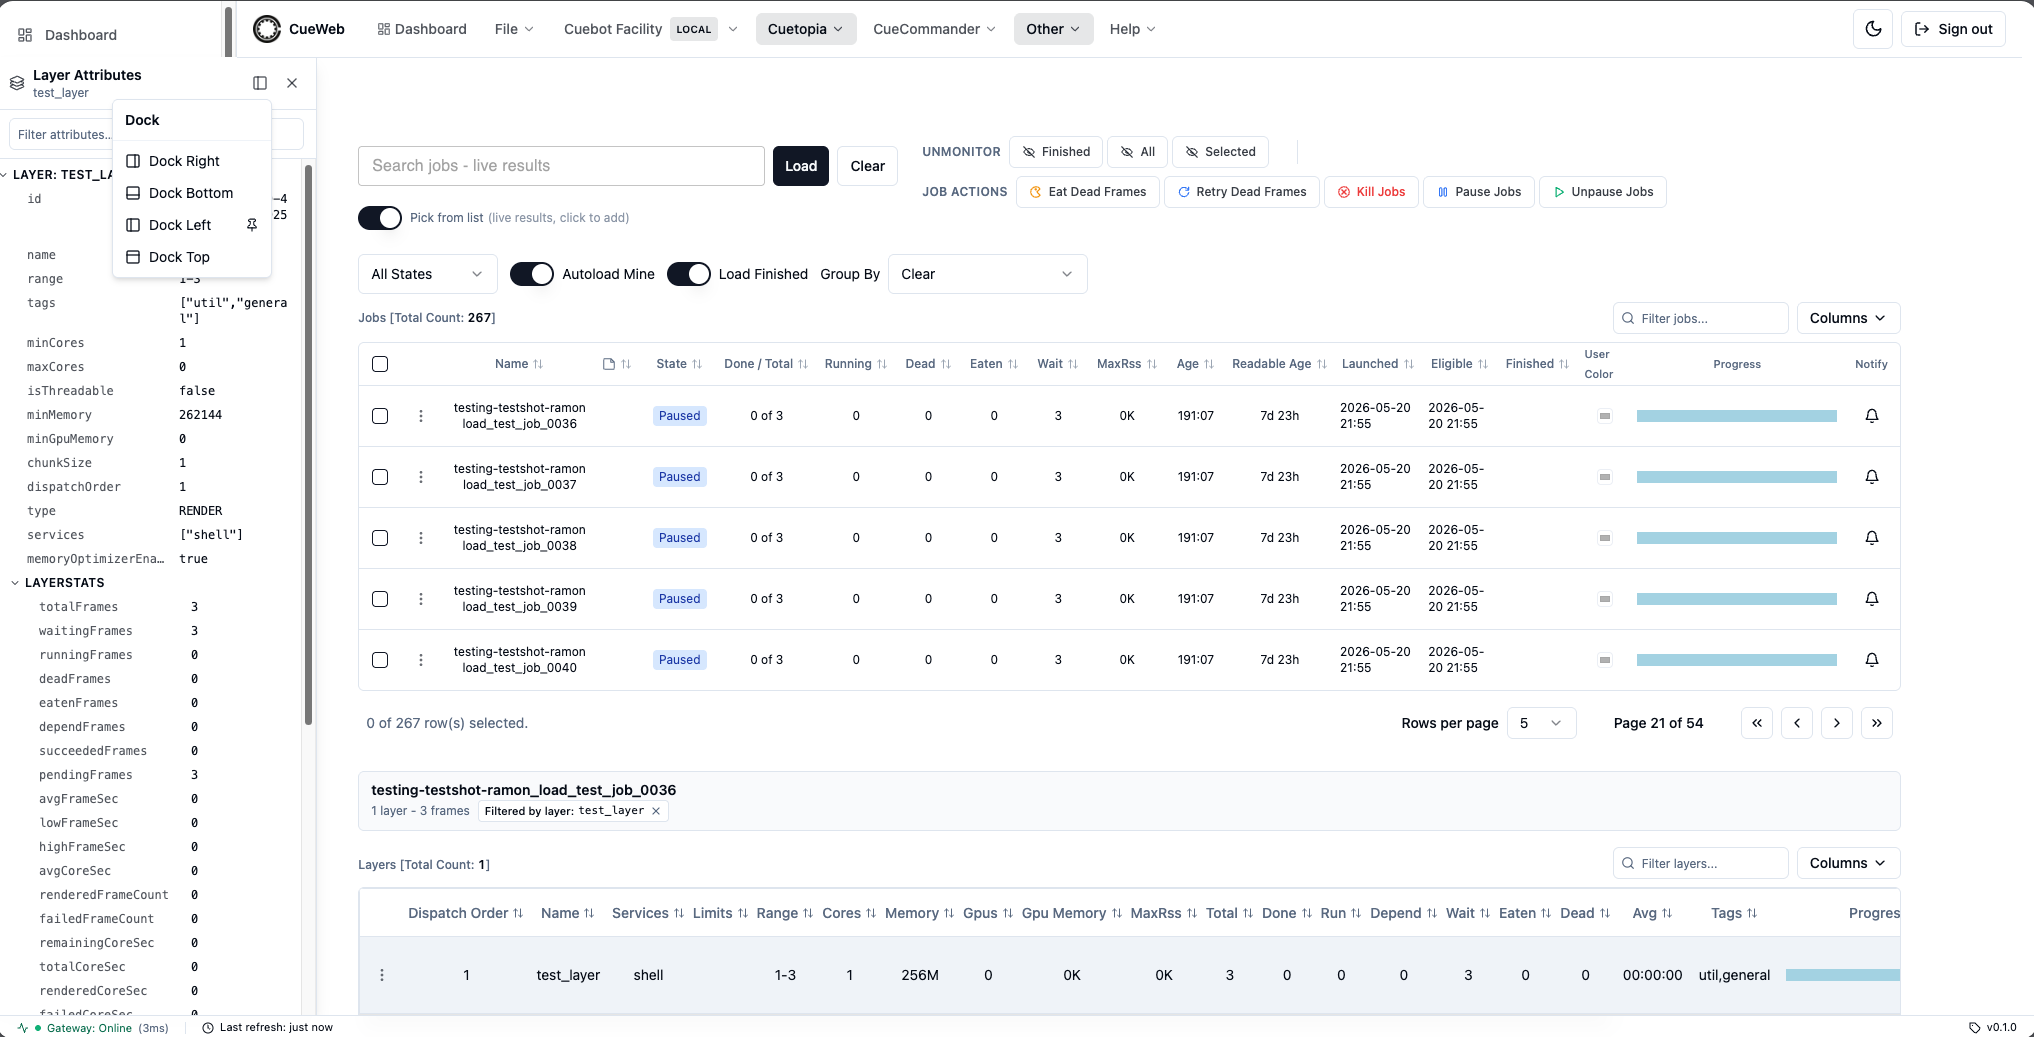Open the test_layer row actions menu

382,975
